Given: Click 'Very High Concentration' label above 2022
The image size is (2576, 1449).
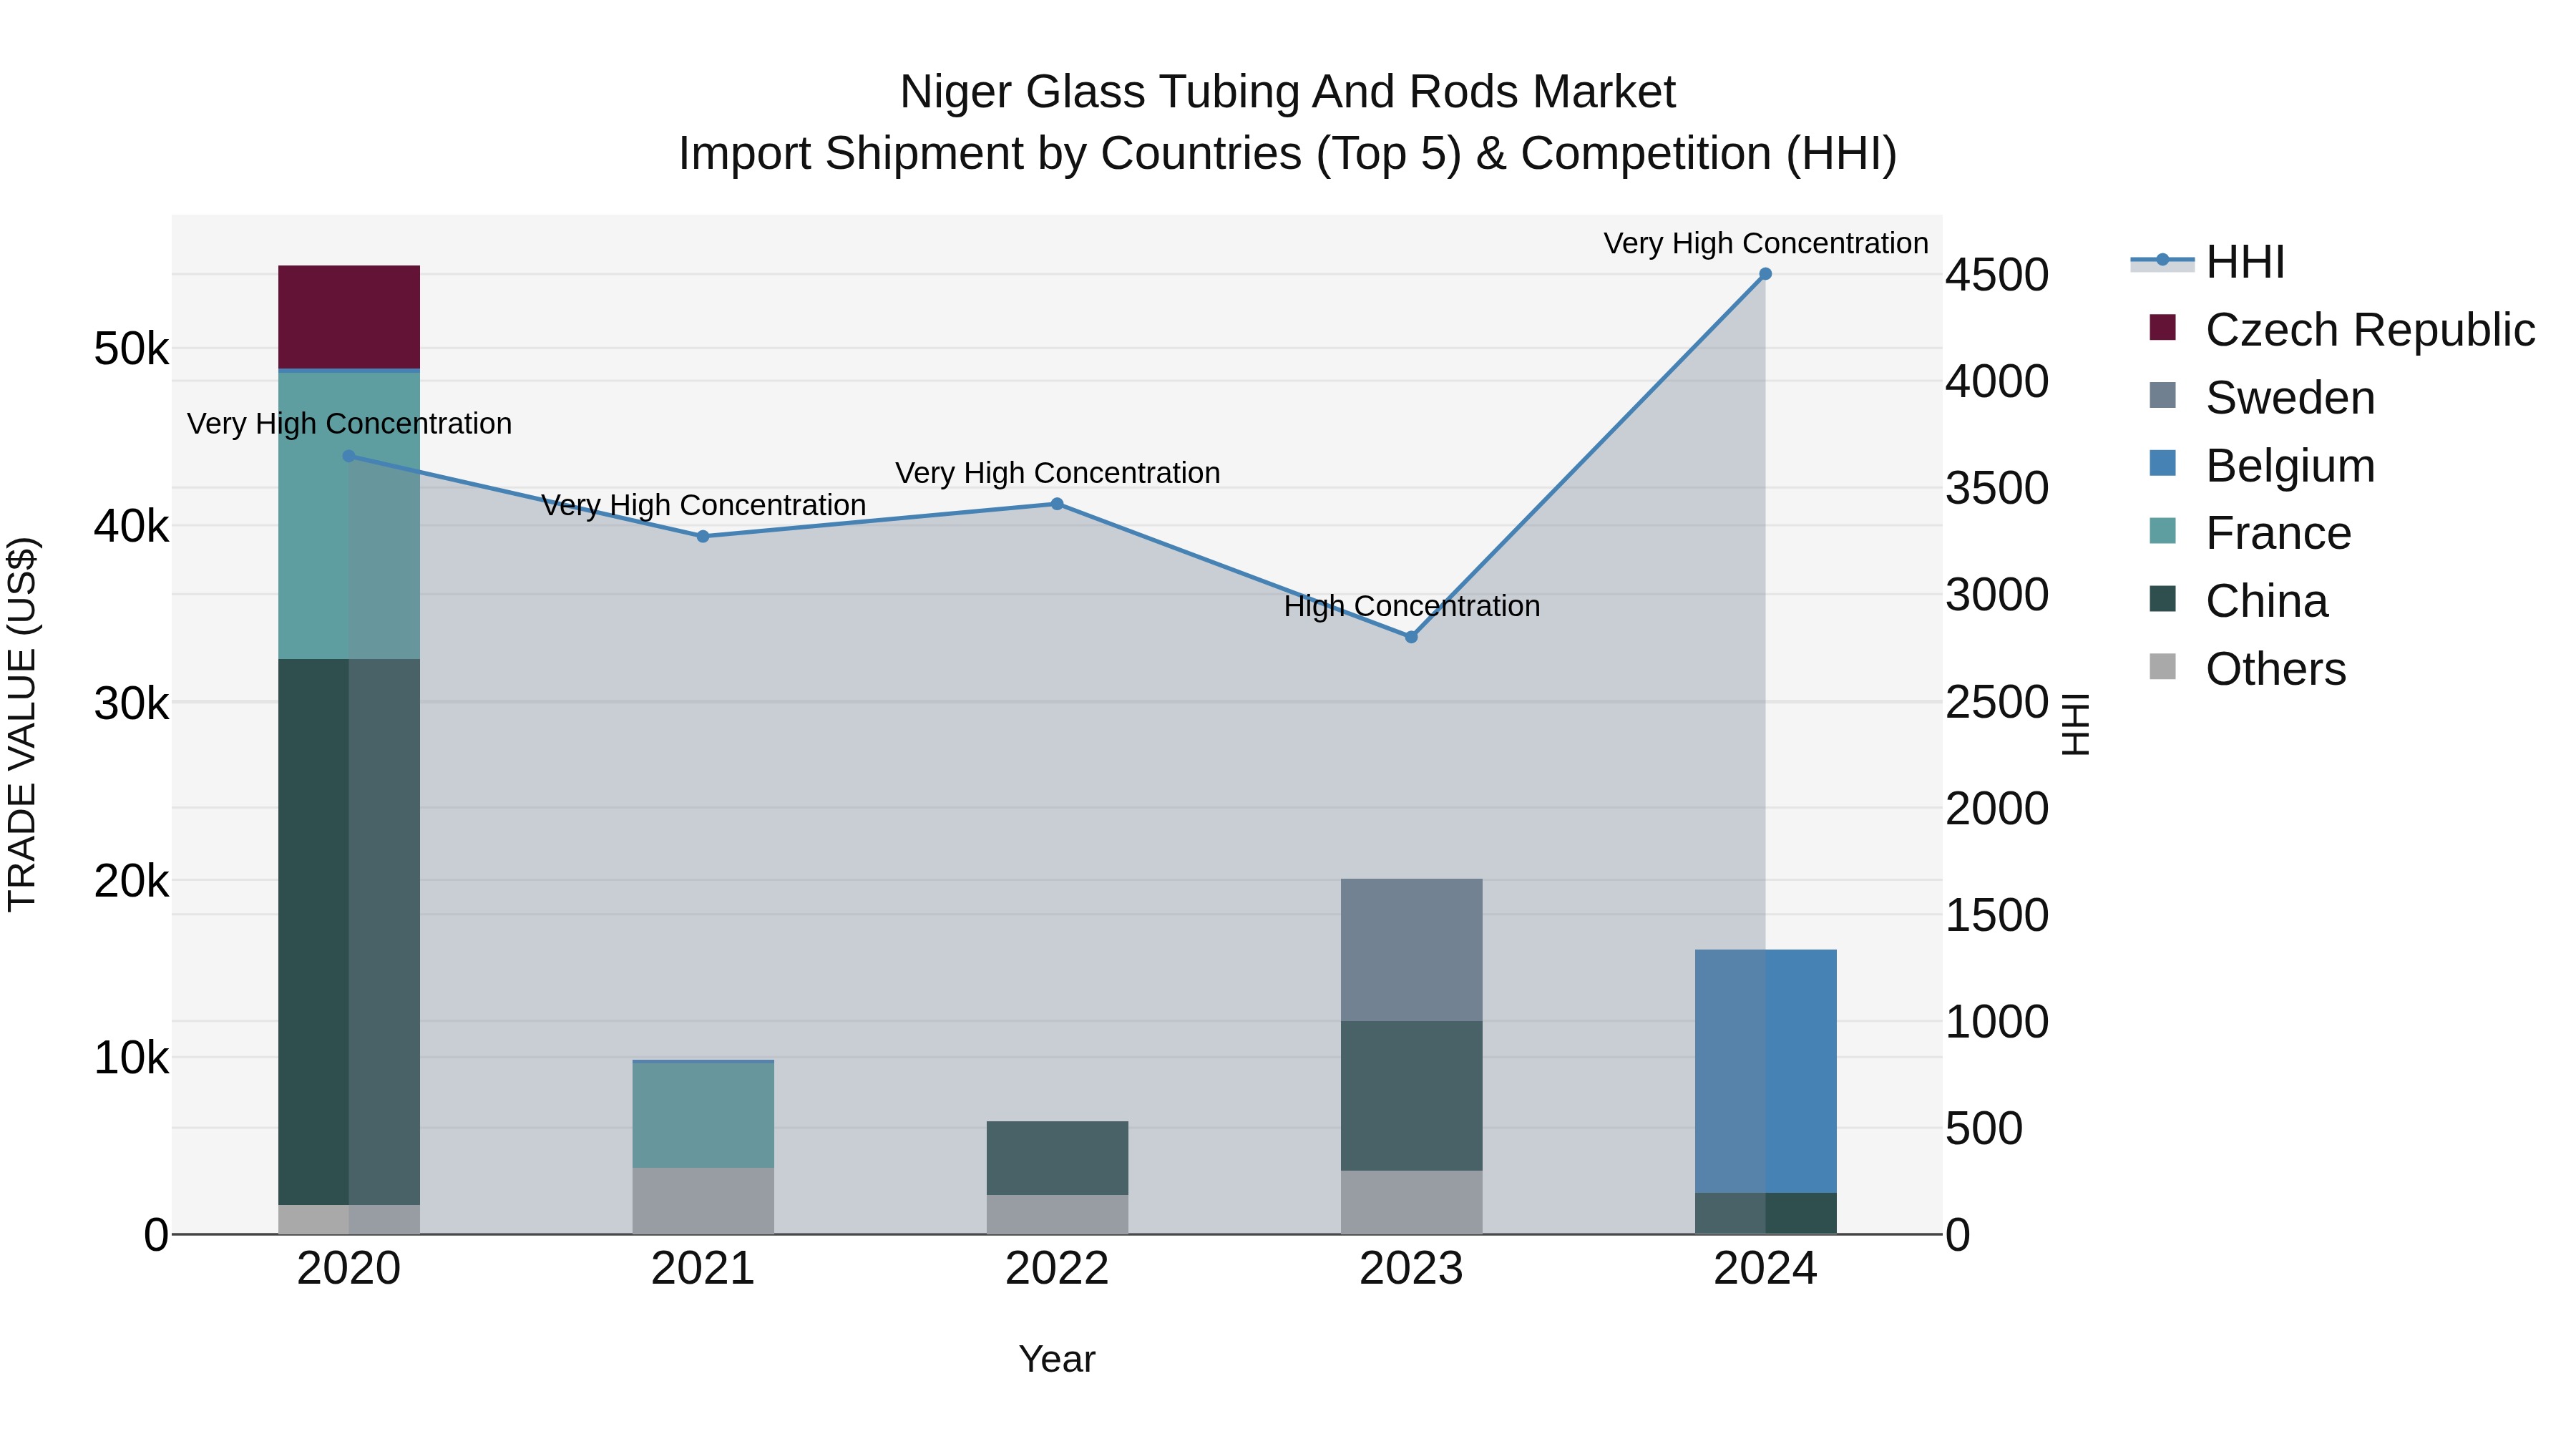Looking at the screenshot, I should pos(1057,473).
